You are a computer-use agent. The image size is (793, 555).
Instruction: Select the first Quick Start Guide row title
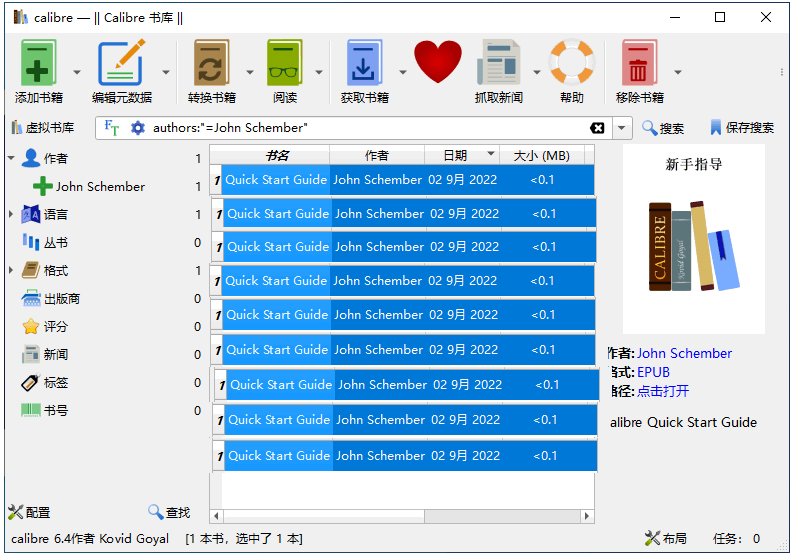(x=276, y=180)
